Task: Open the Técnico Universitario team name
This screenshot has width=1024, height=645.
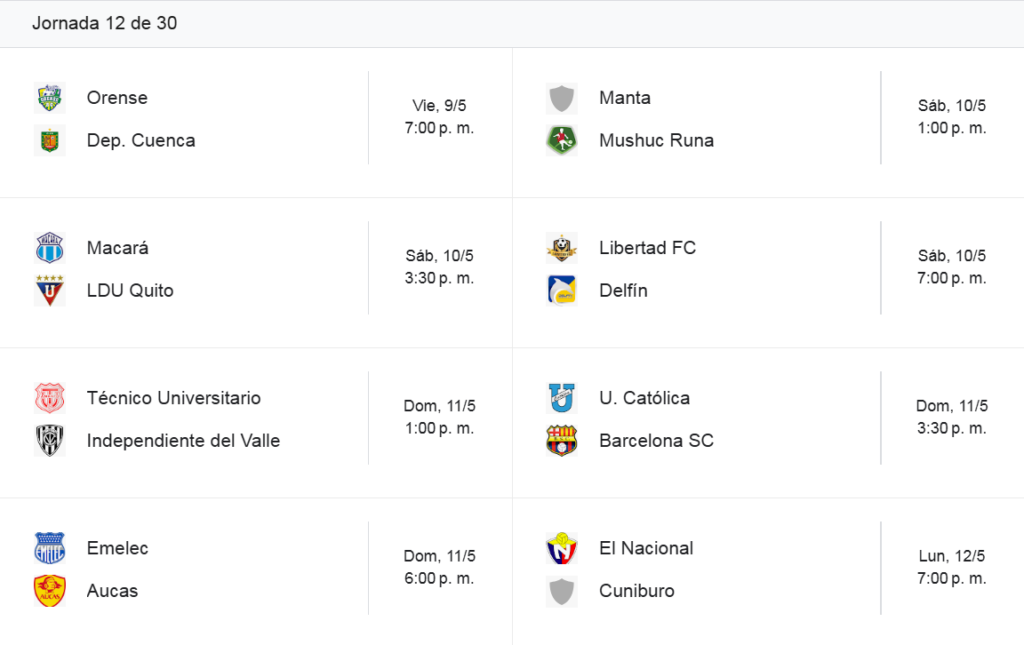Action: (x=174, y=398)
